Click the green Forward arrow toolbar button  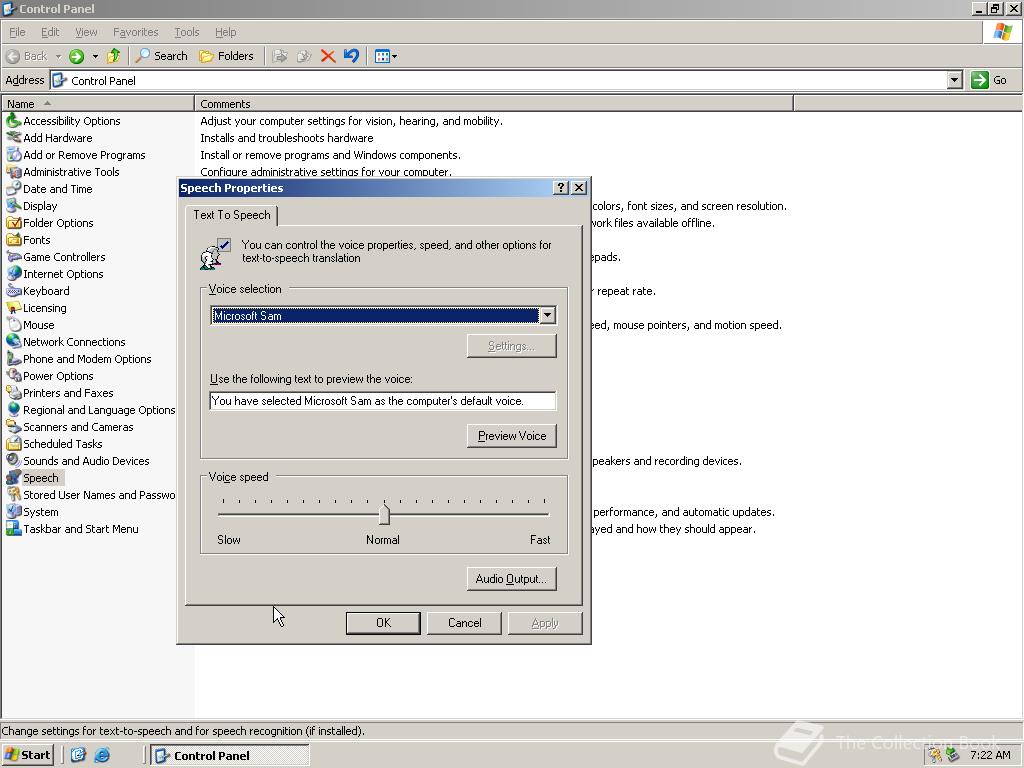(76, 56)
